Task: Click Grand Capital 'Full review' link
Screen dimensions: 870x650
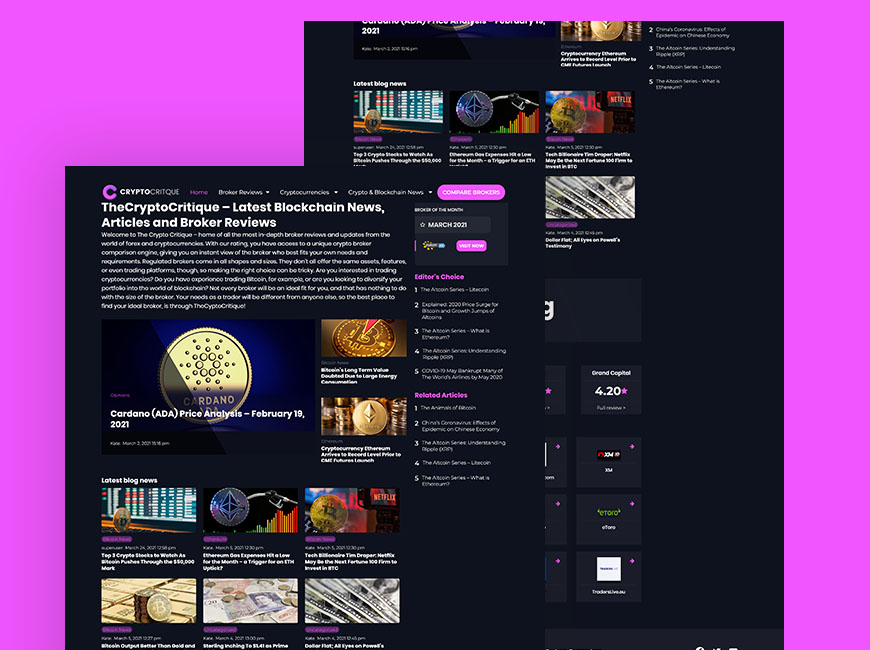Action: (x=611, y=407)
